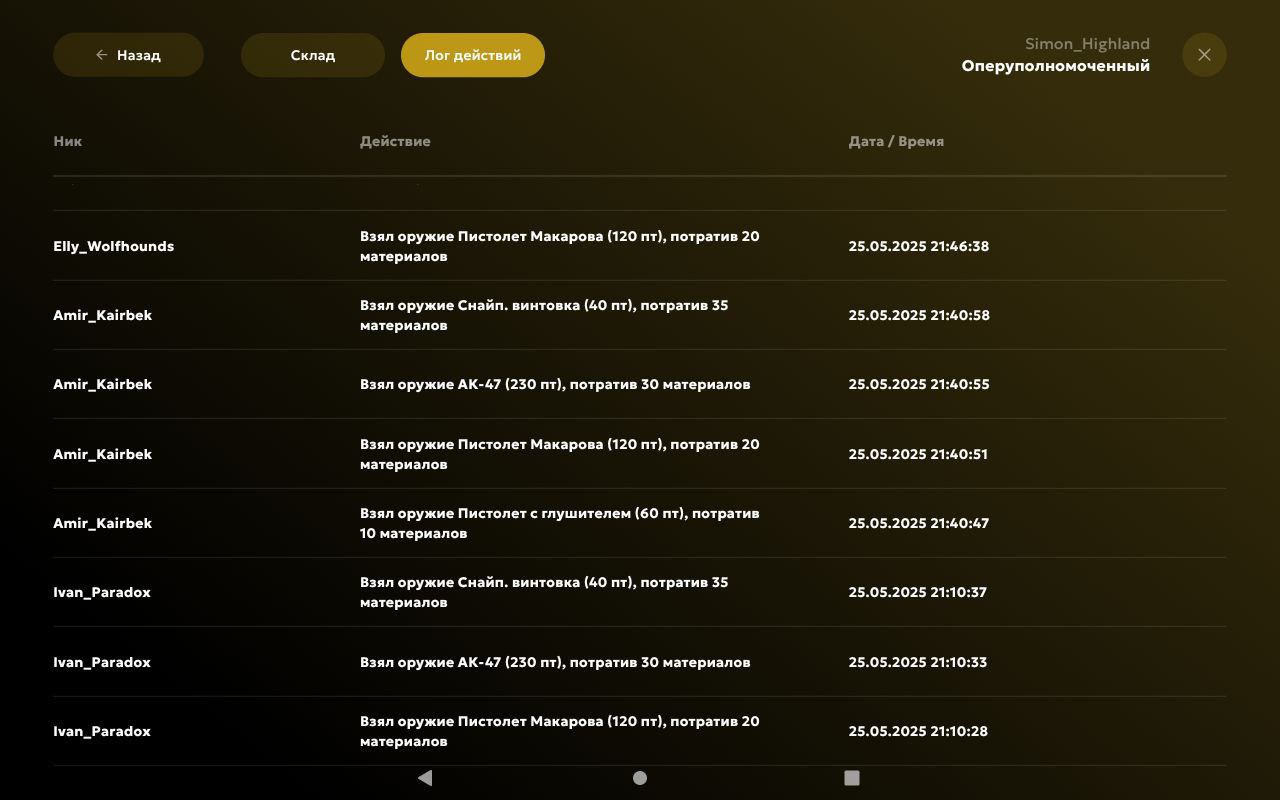Screen dimensions: 1280x800
Task: Click Amir_Kairbek in the 21:40:58 row
Action: pos(103,315)
